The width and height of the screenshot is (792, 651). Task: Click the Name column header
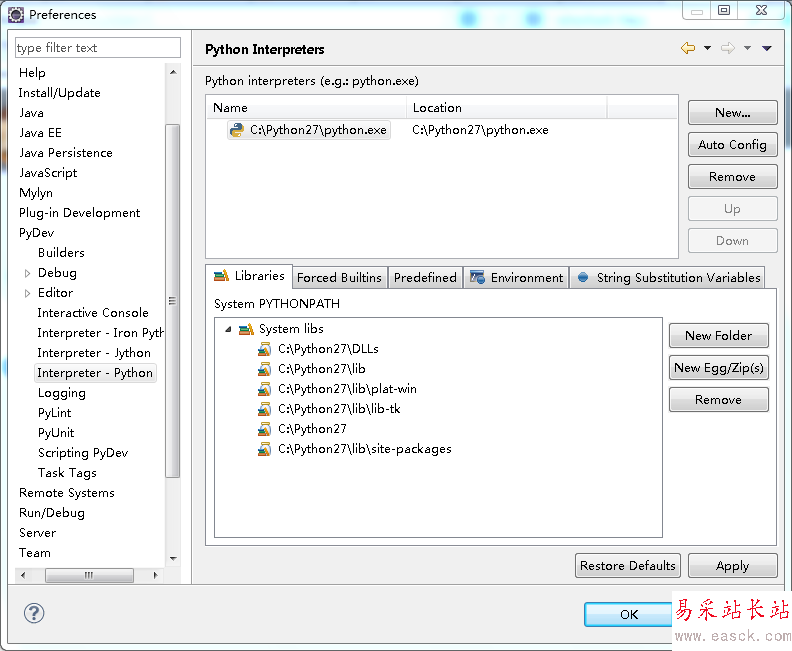[x=307, y=108]
